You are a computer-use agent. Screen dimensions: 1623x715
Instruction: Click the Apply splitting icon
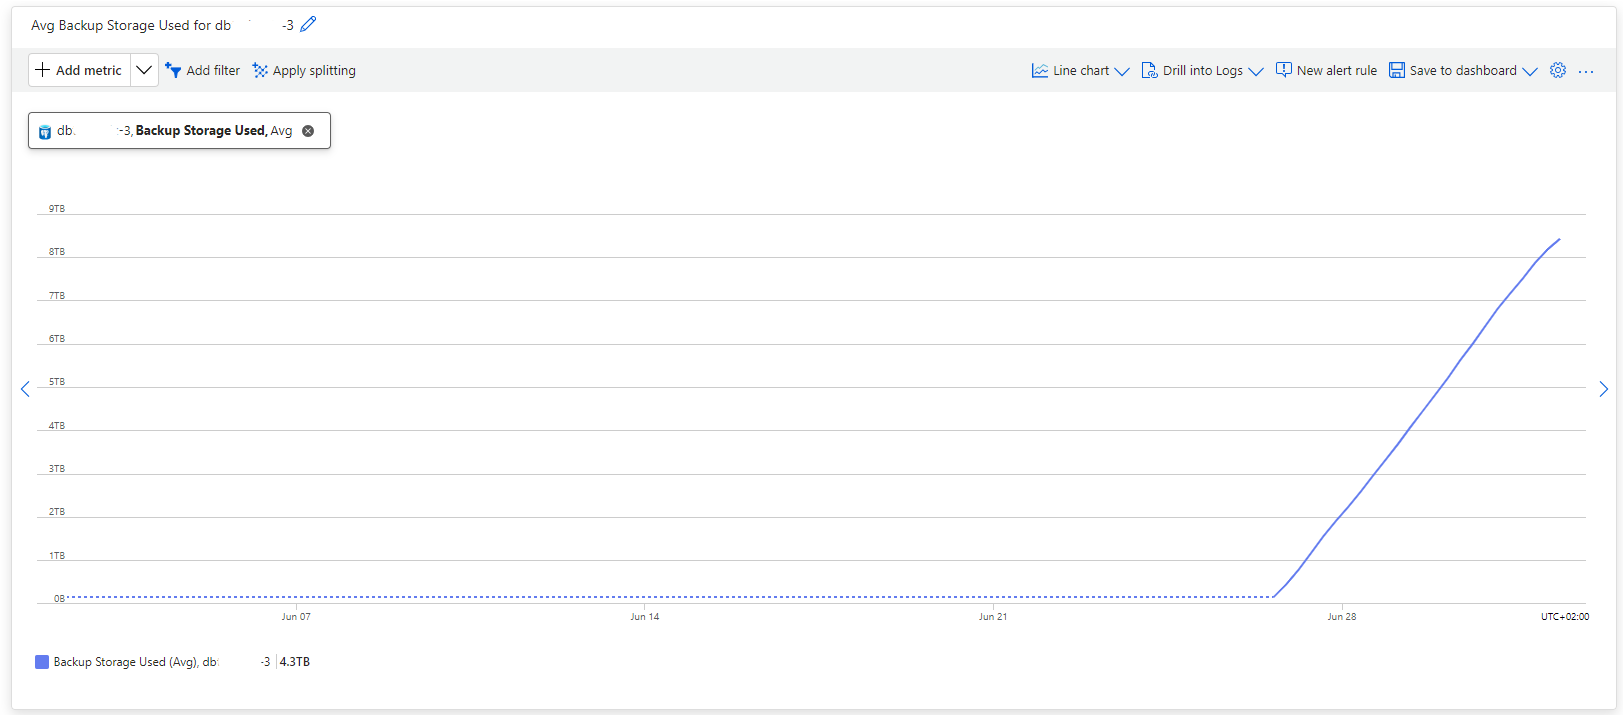tap(260, 70)
